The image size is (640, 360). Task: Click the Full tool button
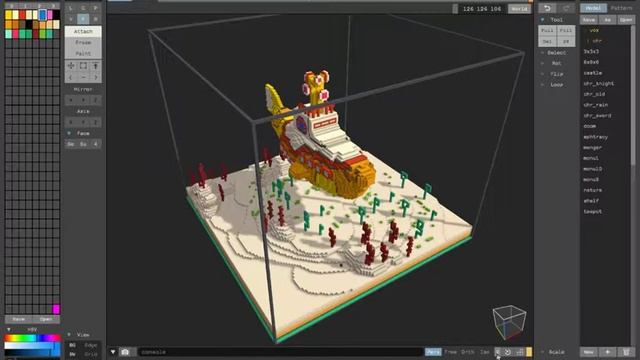click(x=547, y=31)
